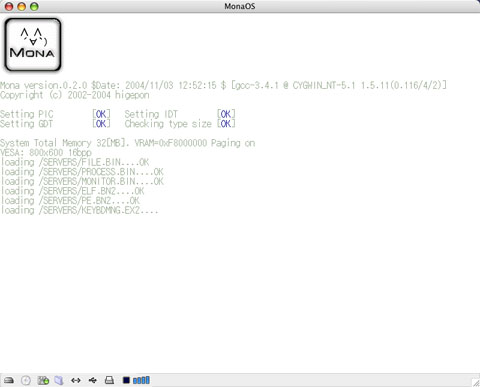480x387 pixels.
Task: Open the shared folders icon
Action: (x=59, y=380)
